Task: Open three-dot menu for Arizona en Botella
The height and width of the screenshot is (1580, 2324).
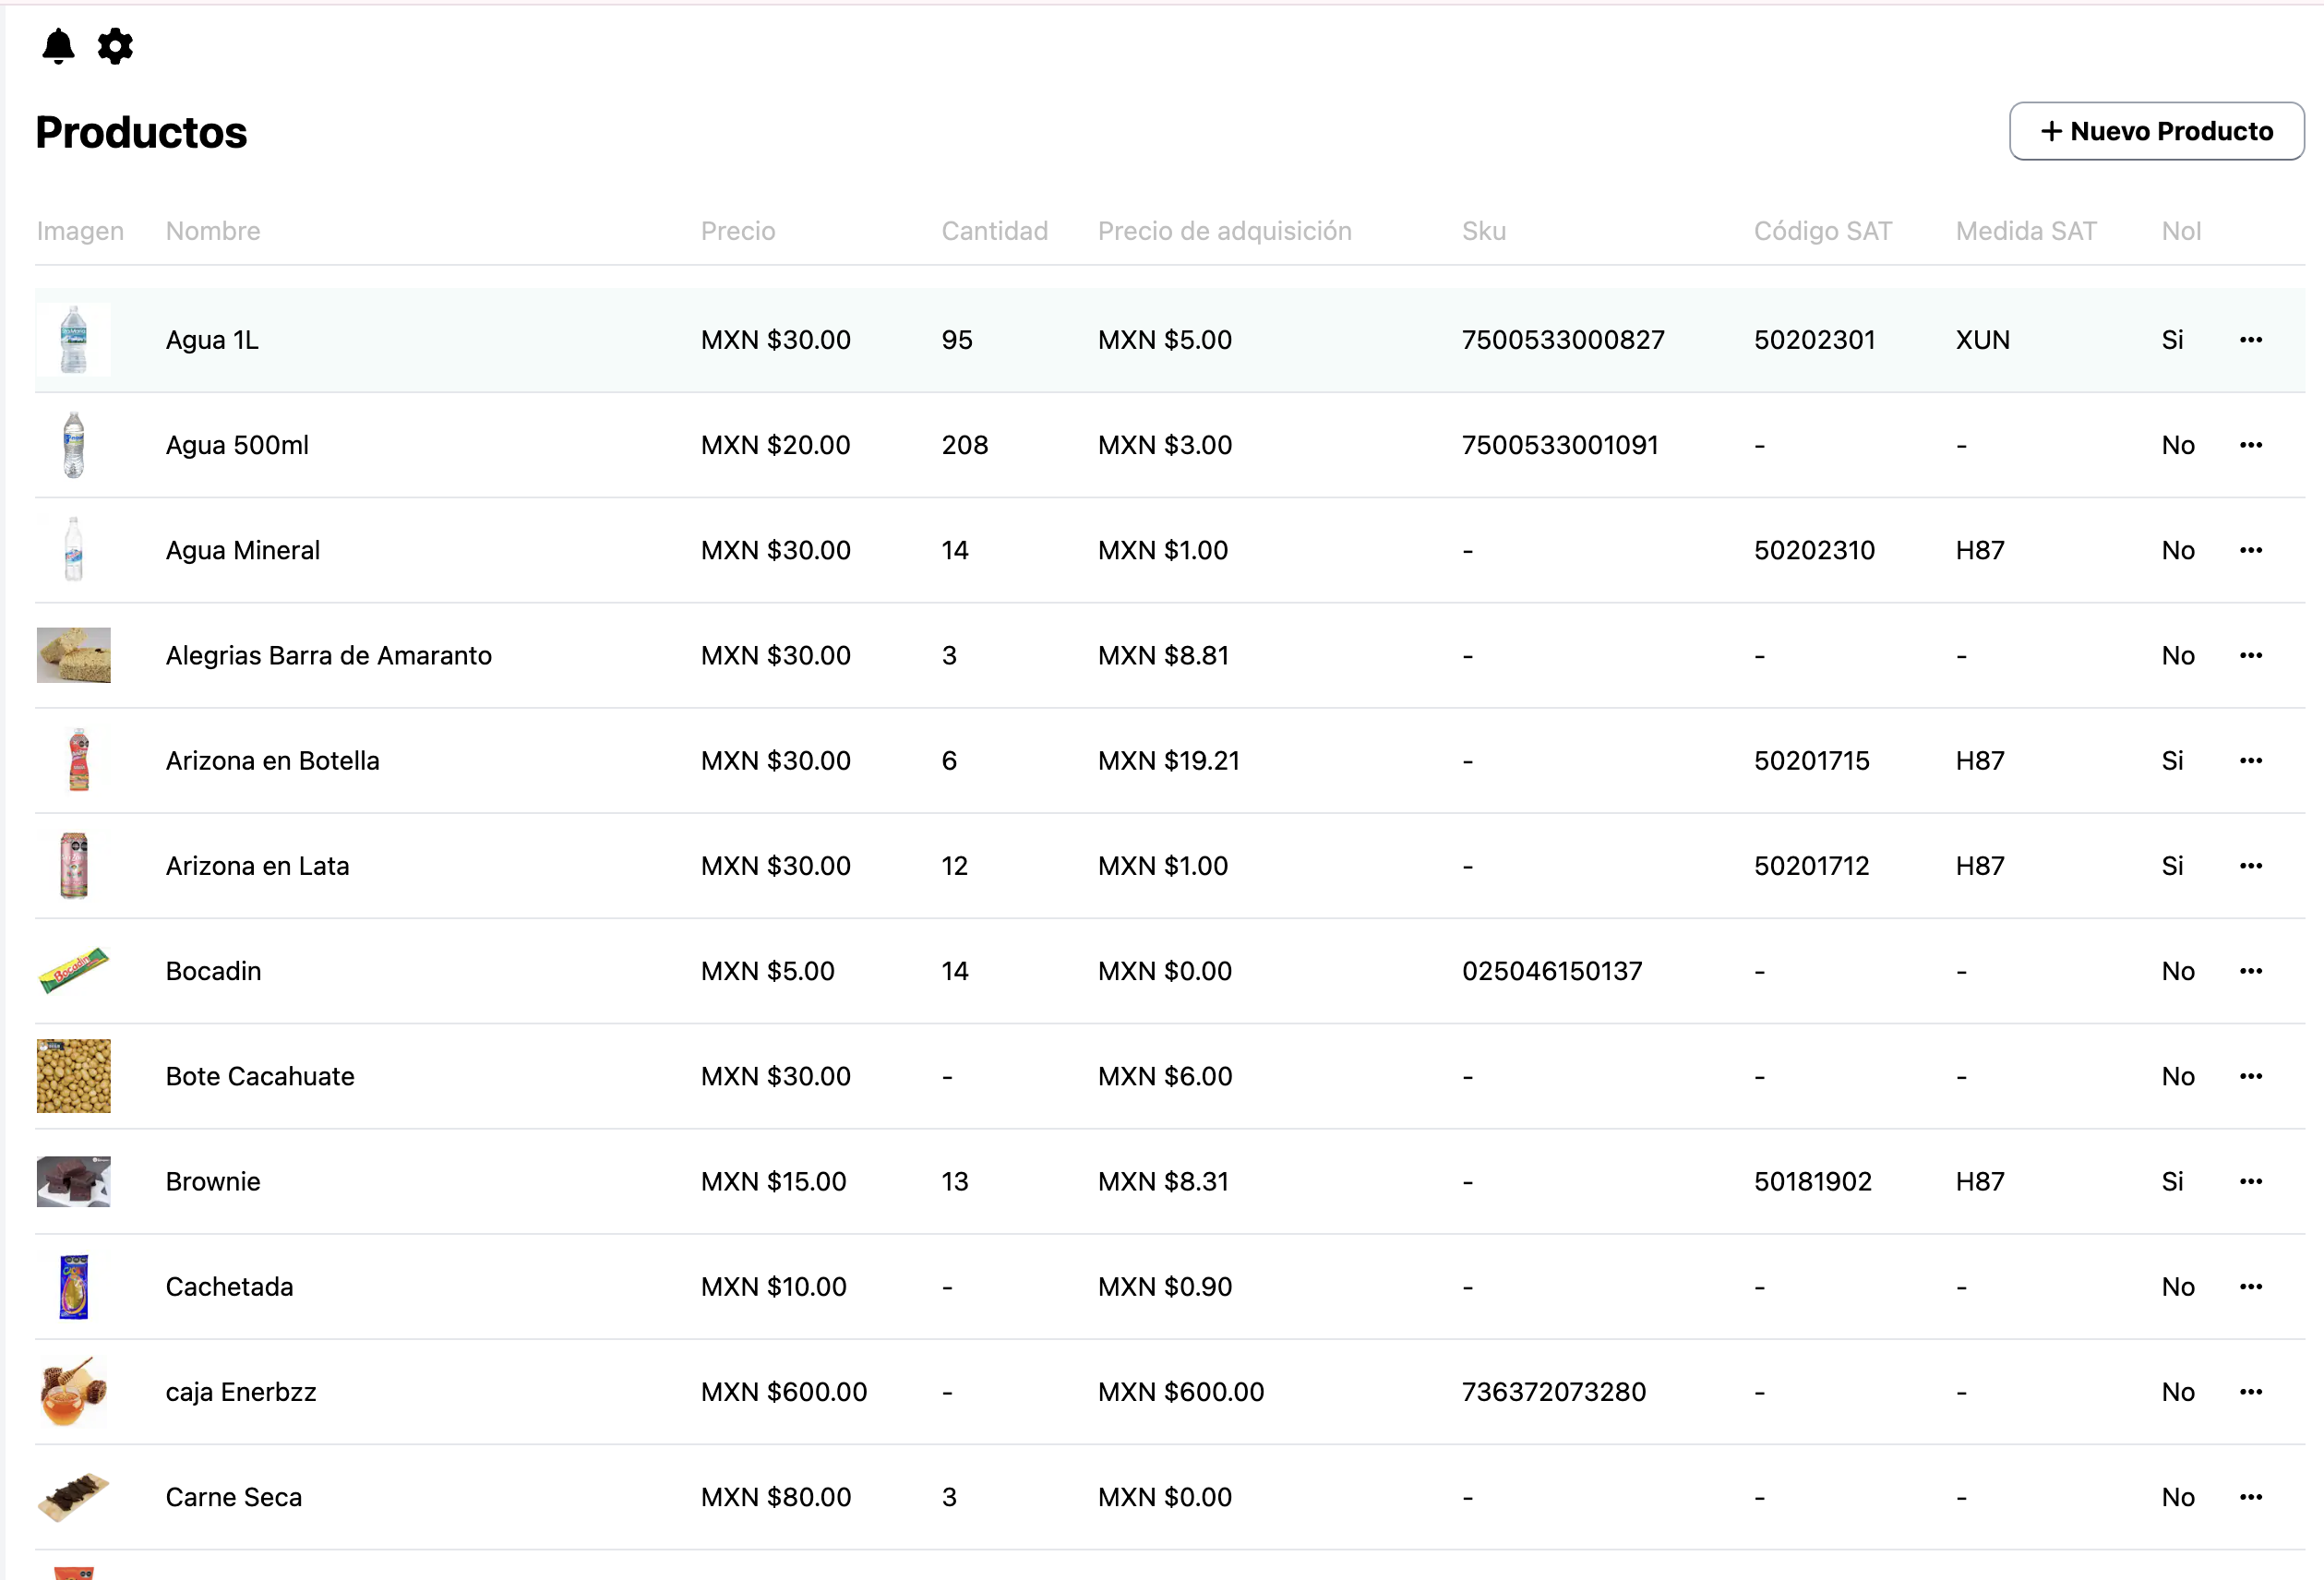Action: (2250, 761)
